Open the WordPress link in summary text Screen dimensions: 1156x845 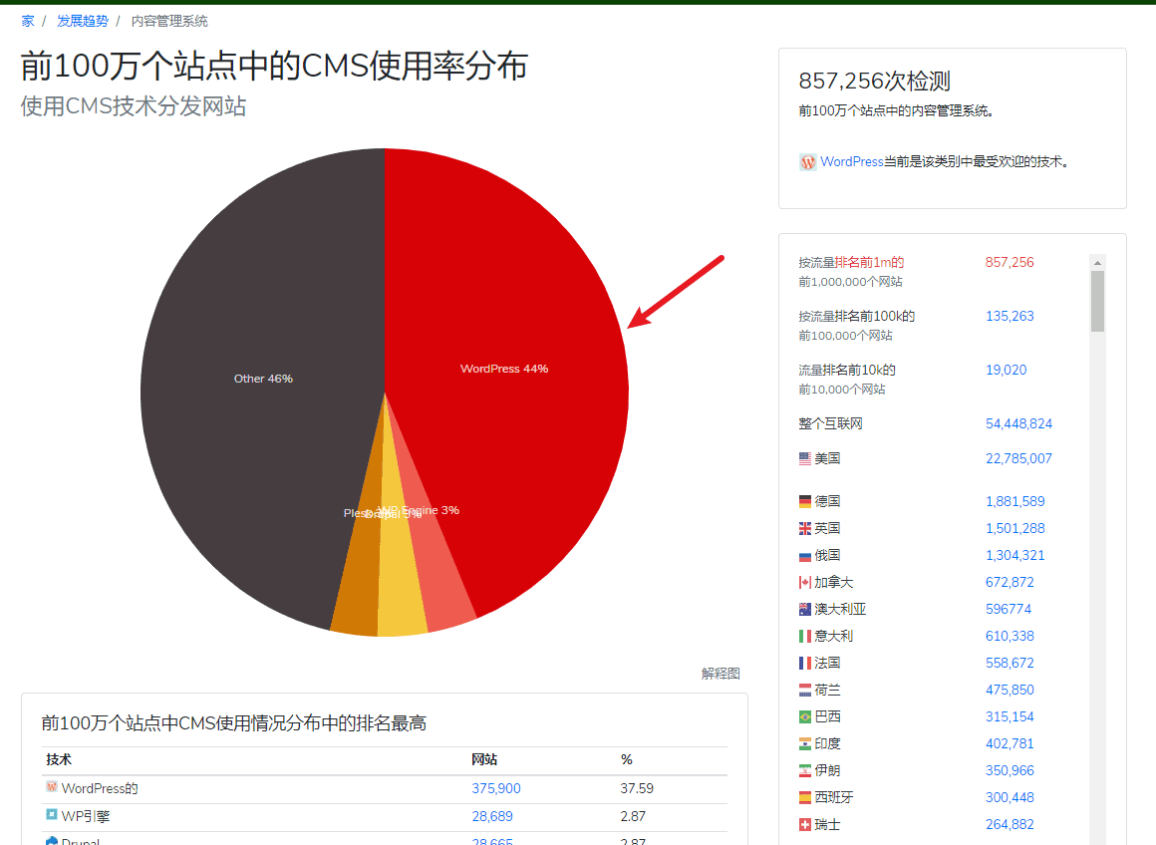click(852, 162)
